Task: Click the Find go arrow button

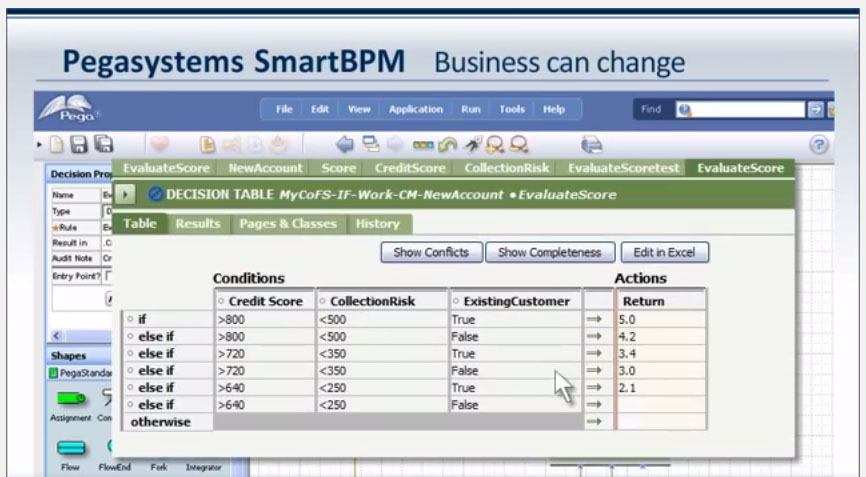Action: pyautogui.click(x=816, y=109)
